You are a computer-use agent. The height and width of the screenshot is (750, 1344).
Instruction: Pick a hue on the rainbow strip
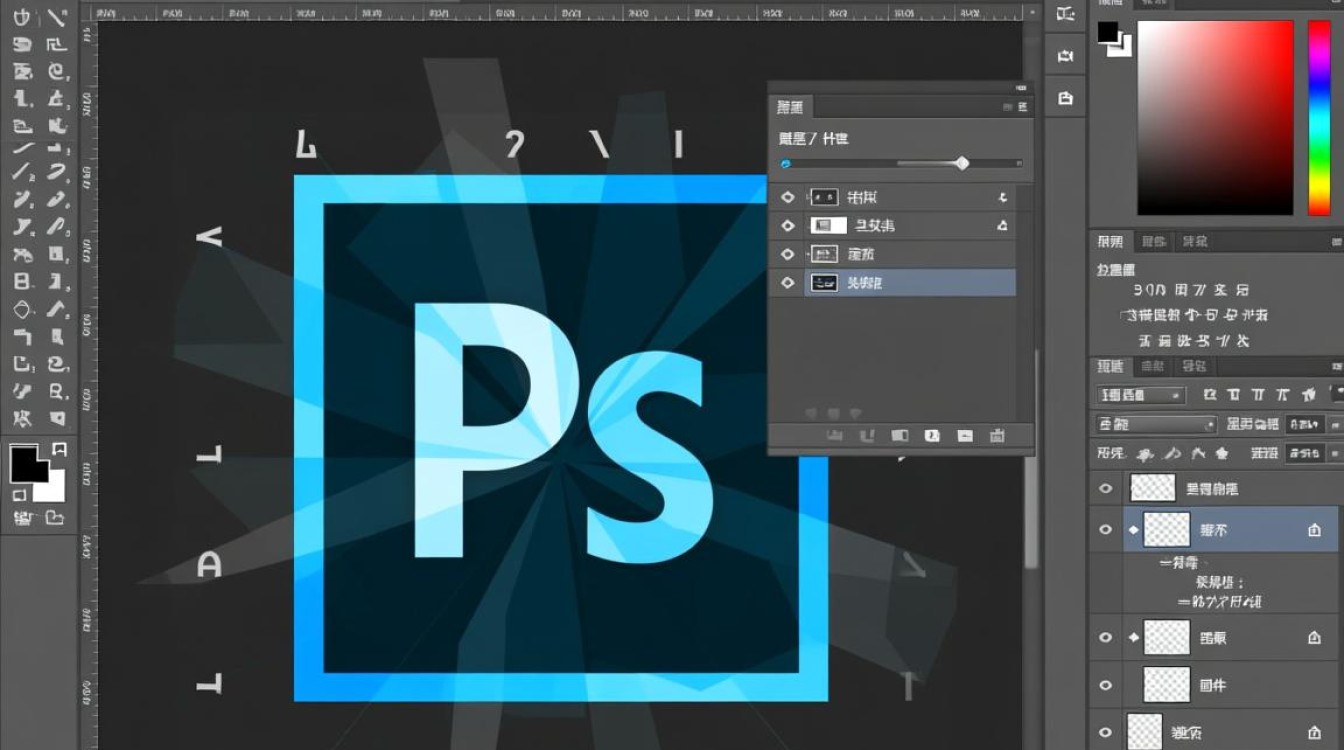1319,117
